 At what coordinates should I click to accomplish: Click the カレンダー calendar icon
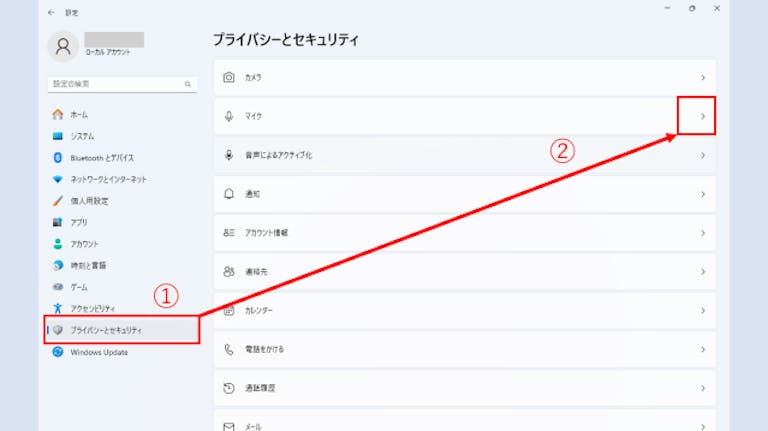pyautogui.click(x=229, y=311)
